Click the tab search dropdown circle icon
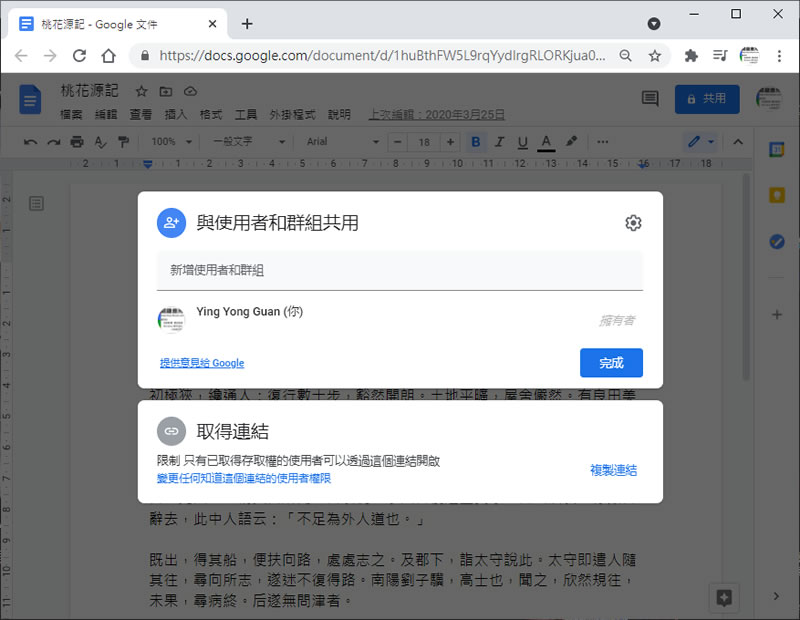The width and height of the screenshot is (800, 620). coord(654,23)
